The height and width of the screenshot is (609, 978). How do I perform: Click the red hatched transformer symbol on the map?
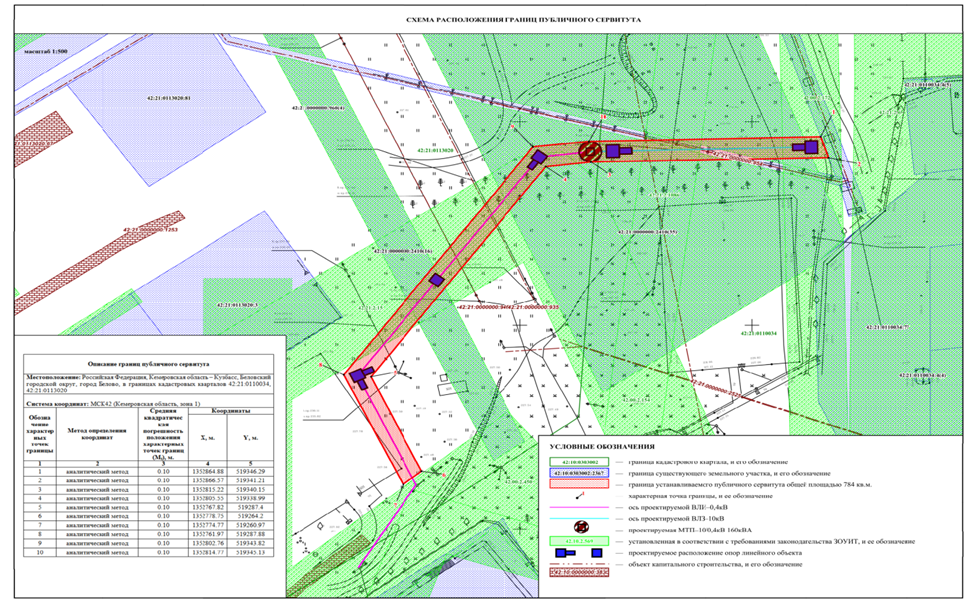coord(590,151)
